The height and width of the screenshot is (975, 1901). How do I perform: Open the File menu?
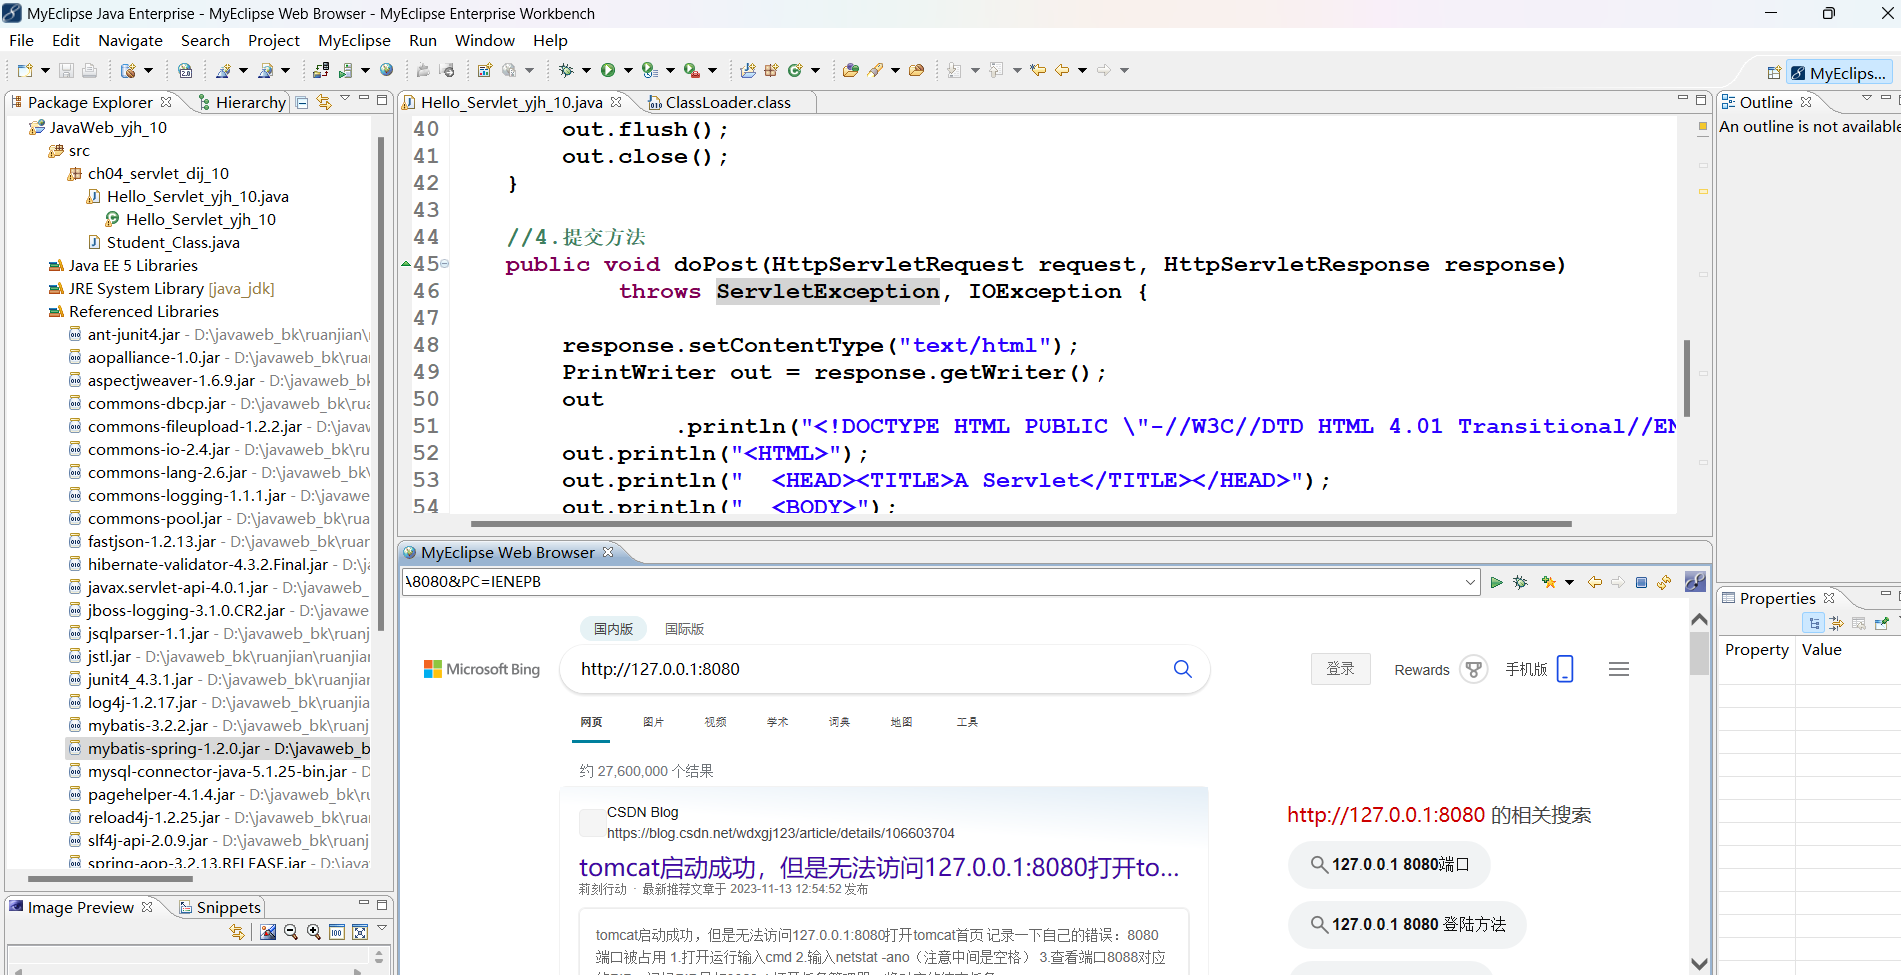21,40
